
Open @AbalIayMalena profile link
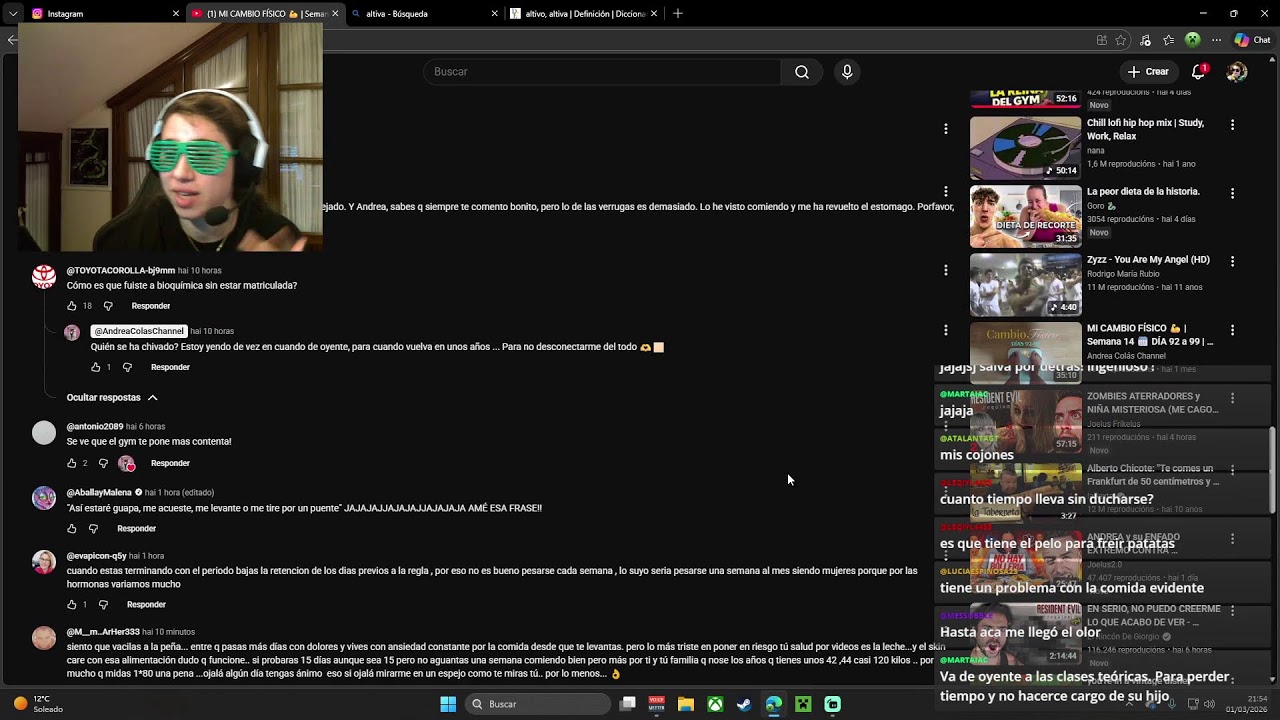click(x=99, y=493)
